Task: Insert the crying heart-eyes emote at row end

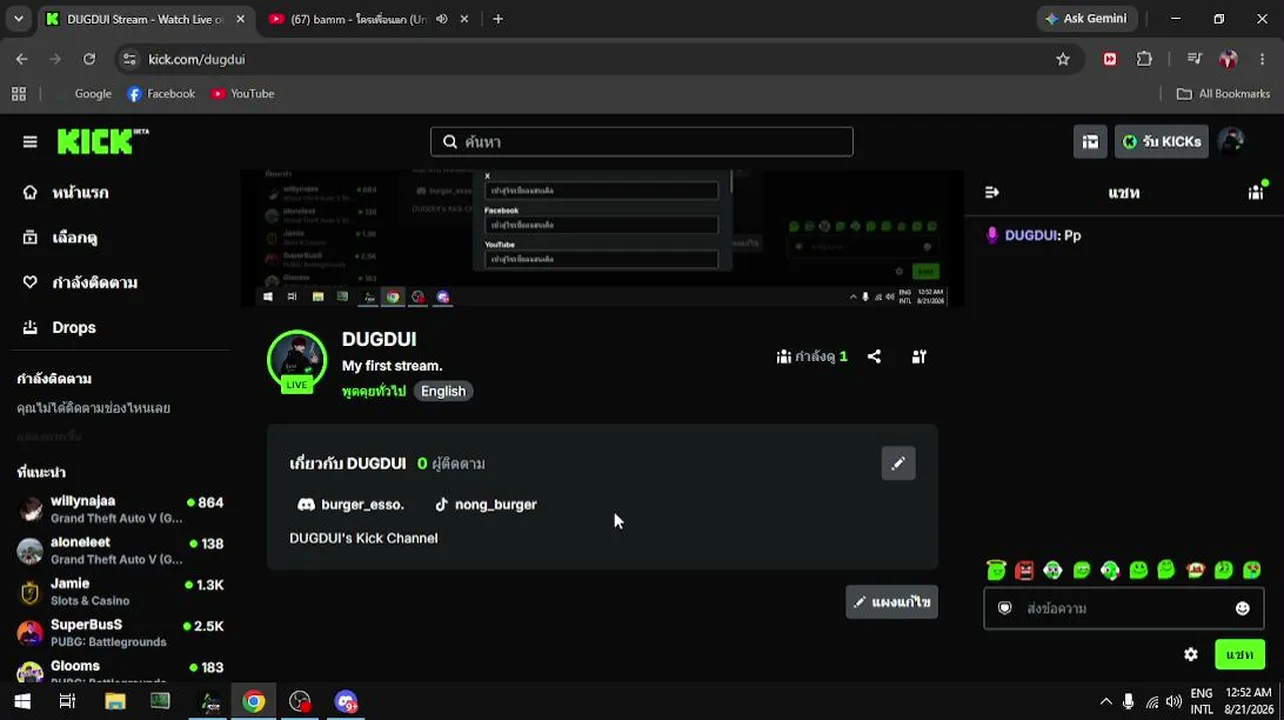Action: tap(1252, 570)
